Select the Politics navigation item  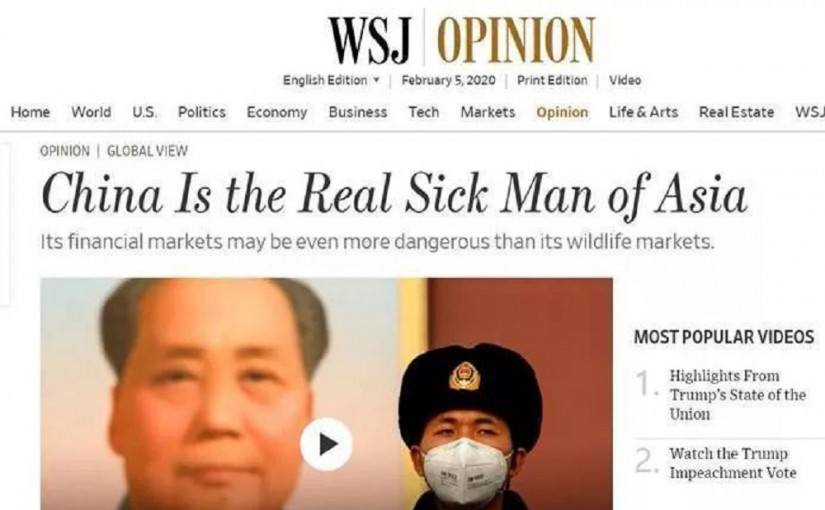click(x=202, y=112)
